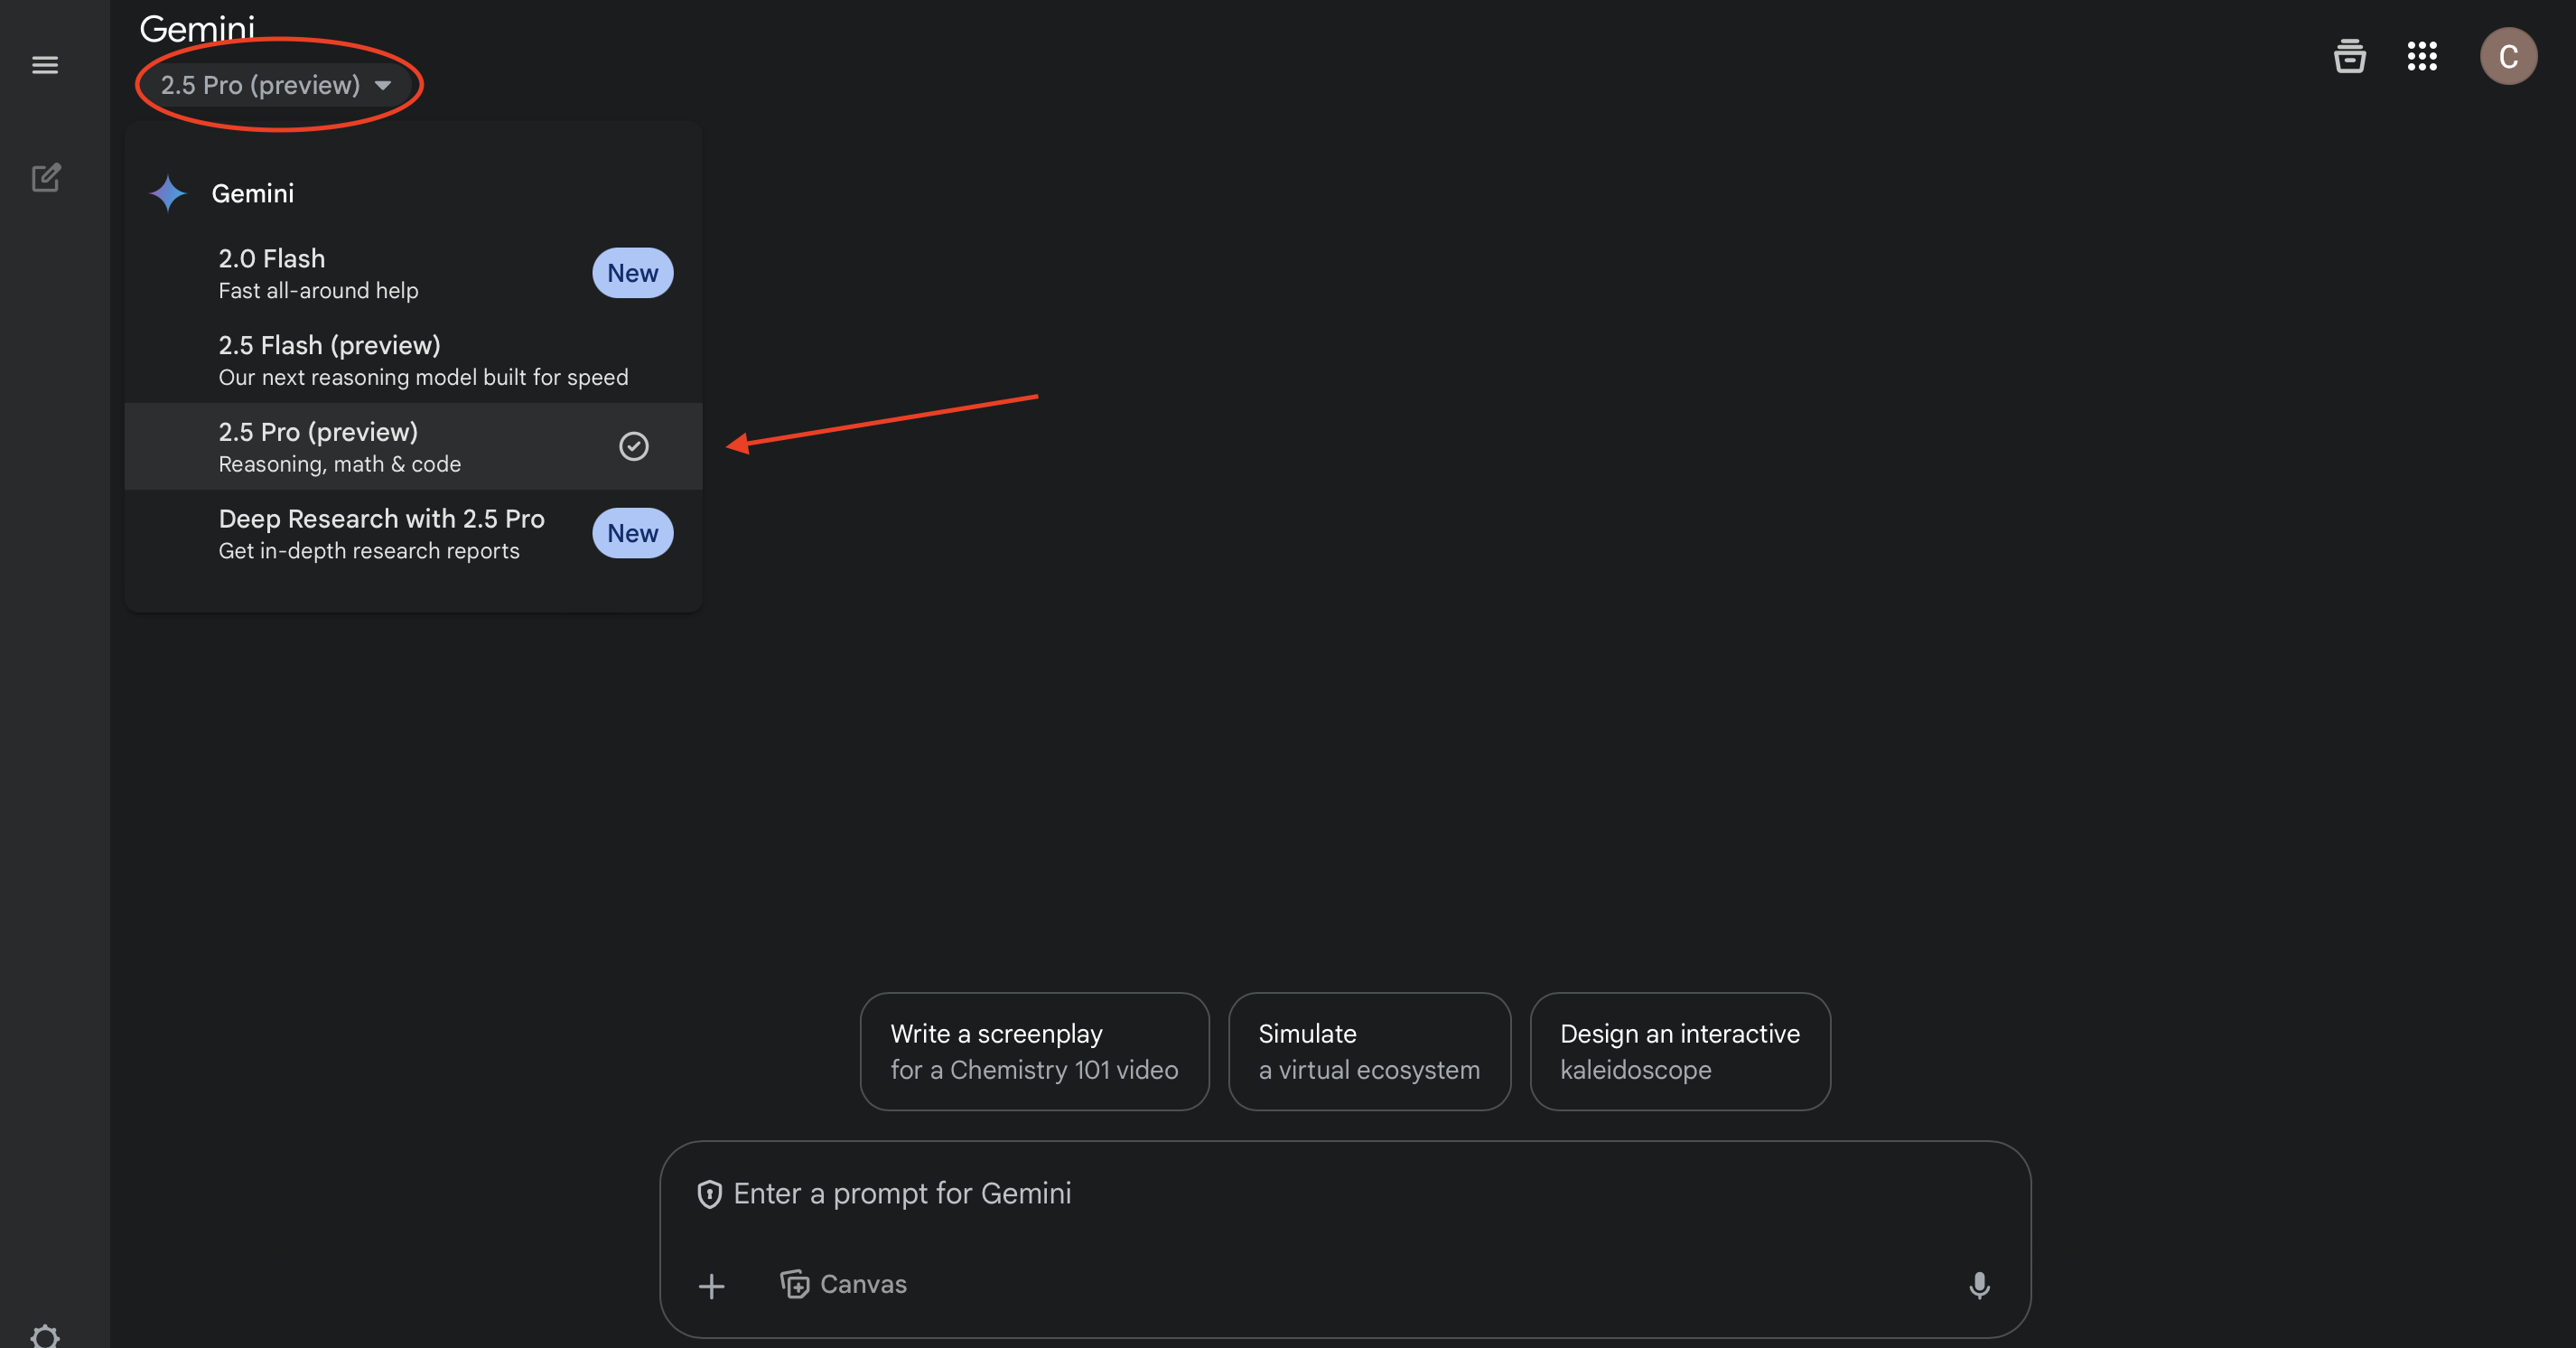2576x1348 pixels.
Task: Click the Write a screenplay suggestion
Action: pos(1033,1051)
